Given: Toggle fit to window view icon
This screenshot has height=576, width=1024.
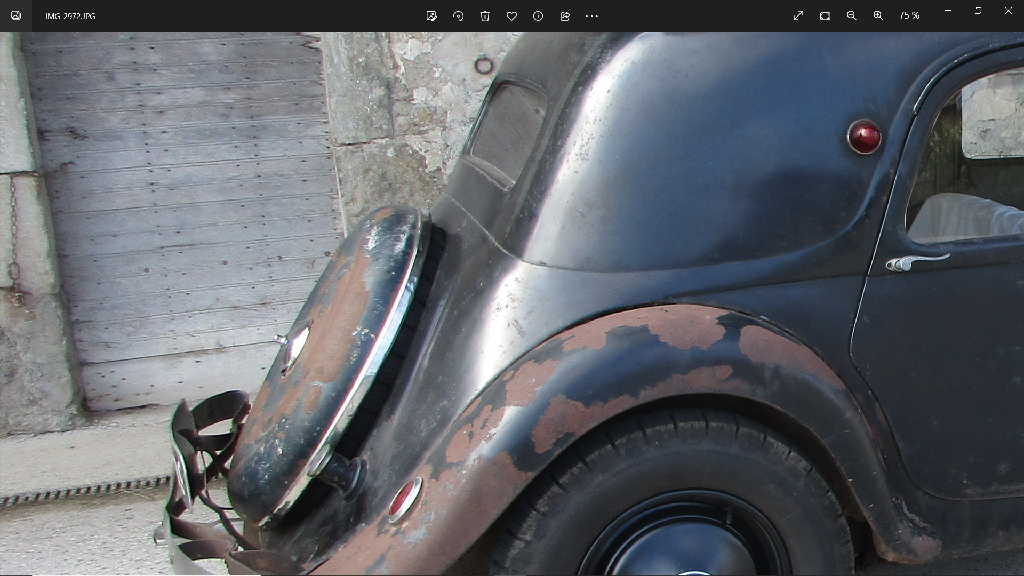Looking at the screenshot, I should tap(825, 16).
